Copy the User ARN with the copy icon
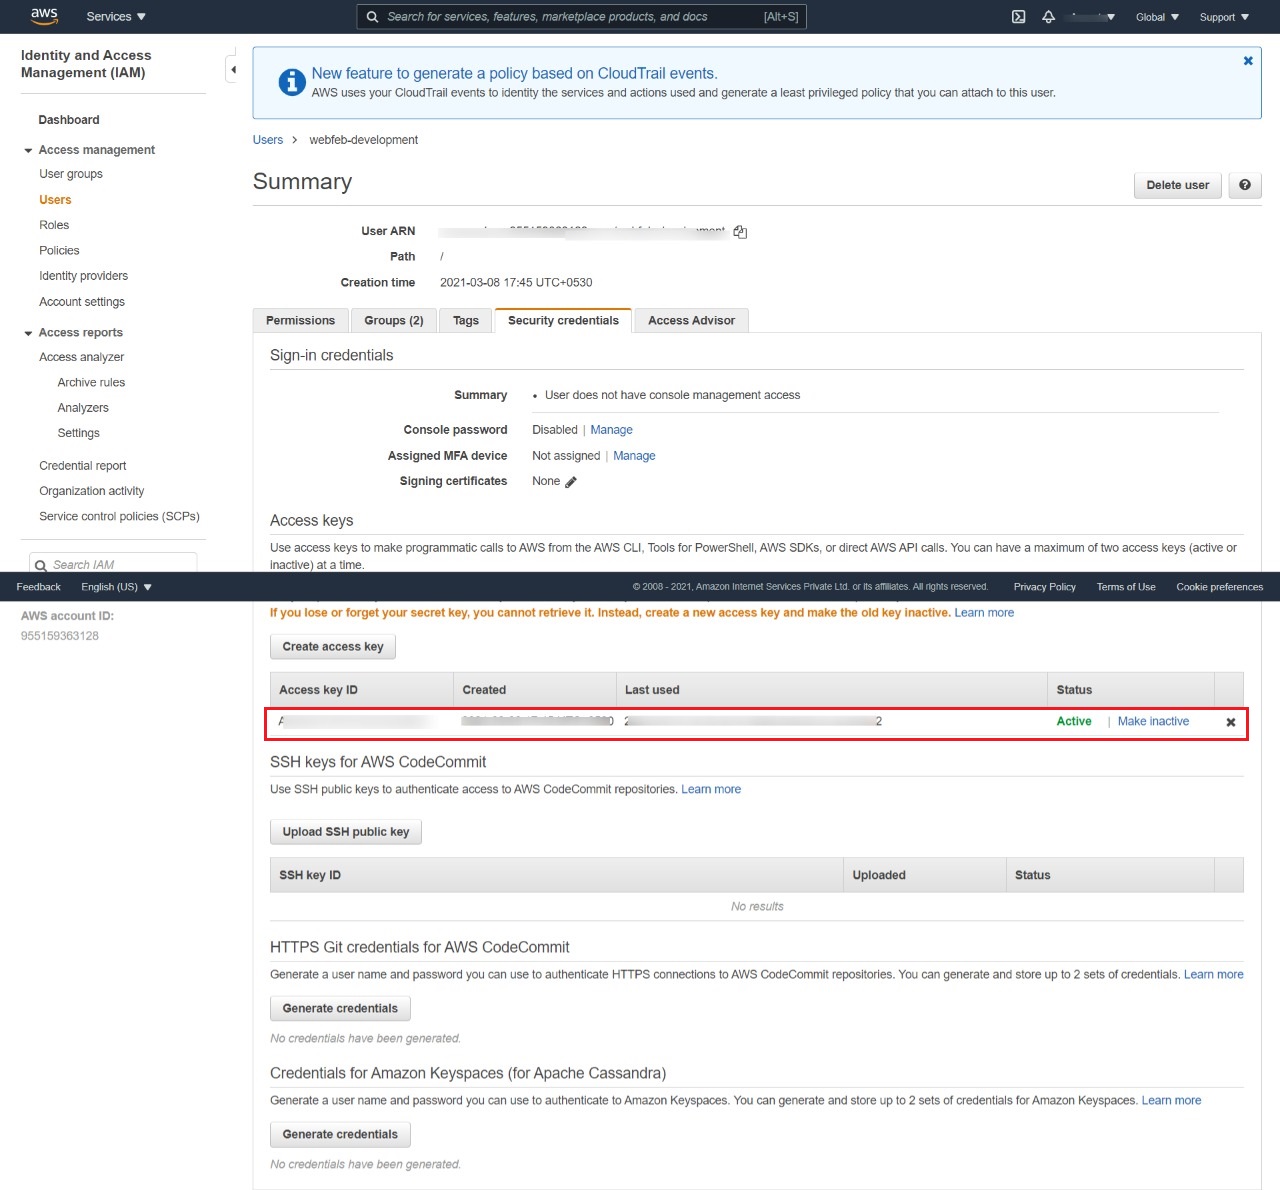The height and width of the screenshot is (1190, 1280). pyautogui.click(x=739, y=231)
